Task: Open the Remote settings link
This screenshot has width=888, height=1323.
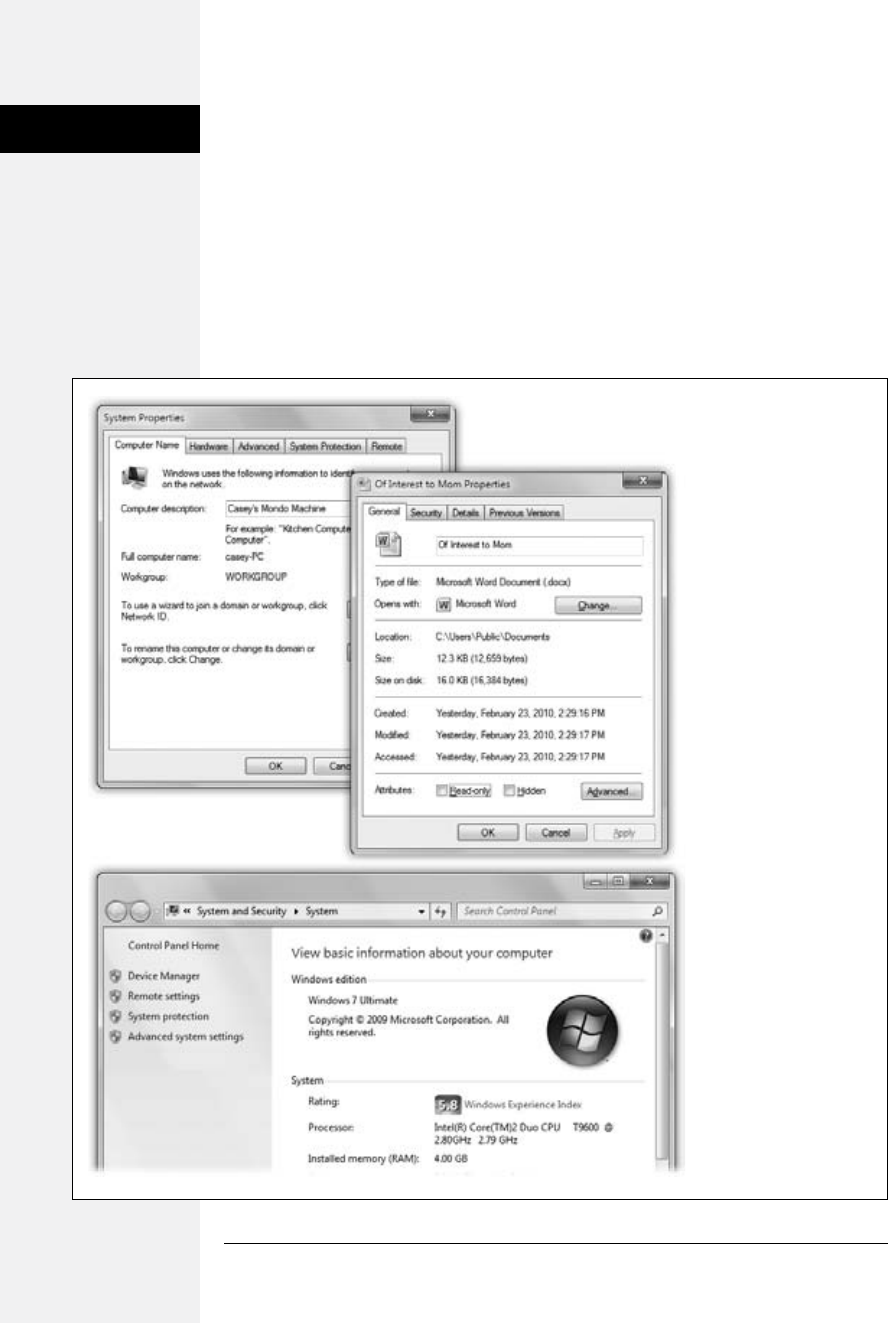Action: (163, 996)
